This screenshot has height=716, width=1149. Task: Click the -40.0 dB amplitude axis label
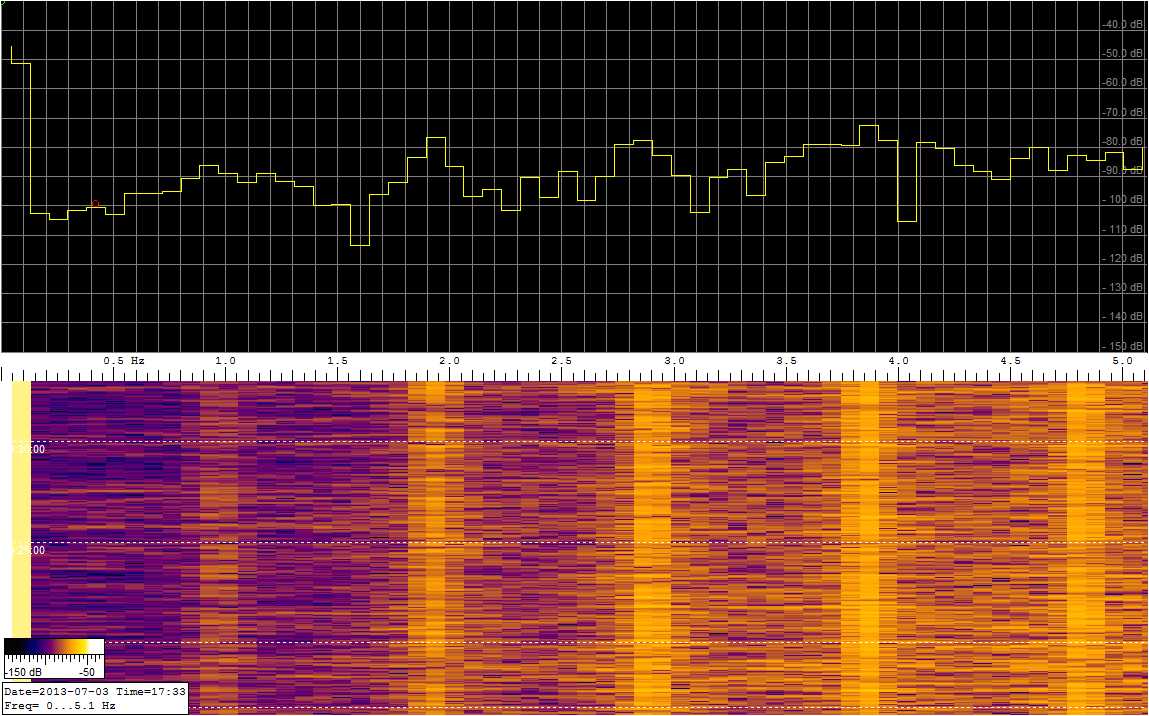click(1120, 24)
